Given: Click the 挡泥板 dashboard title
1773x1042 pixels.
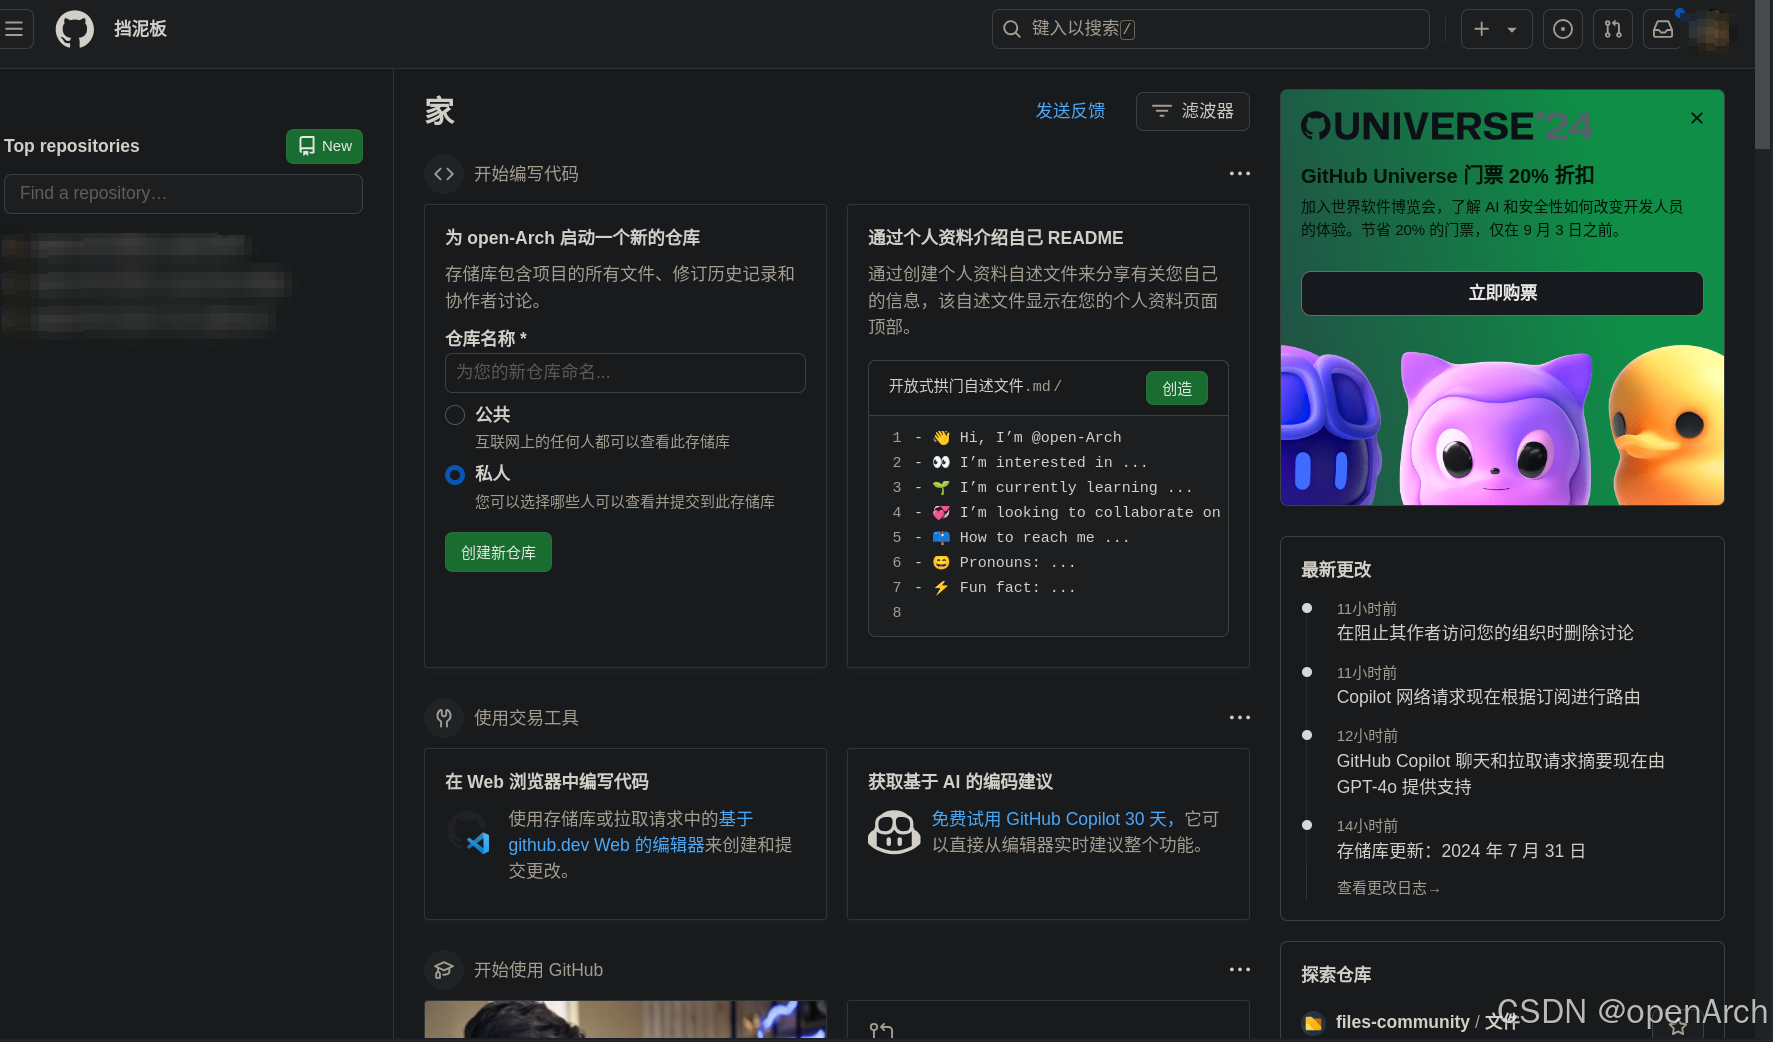Looking at the screenshot, I should [140, 29].
